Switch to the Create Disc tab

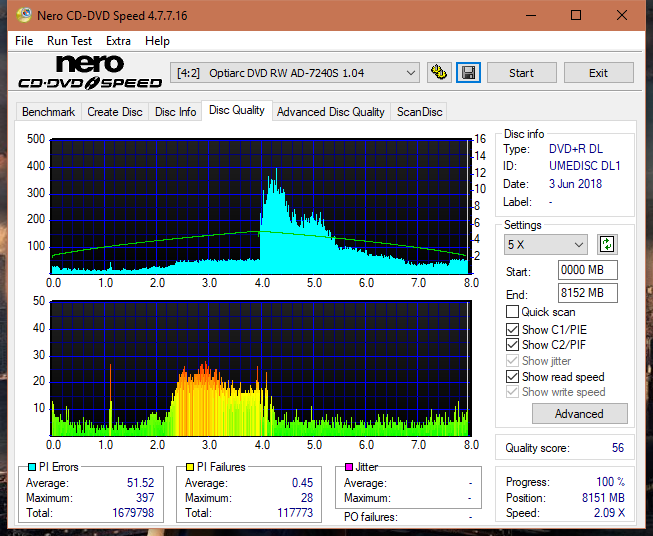(115, 112)
